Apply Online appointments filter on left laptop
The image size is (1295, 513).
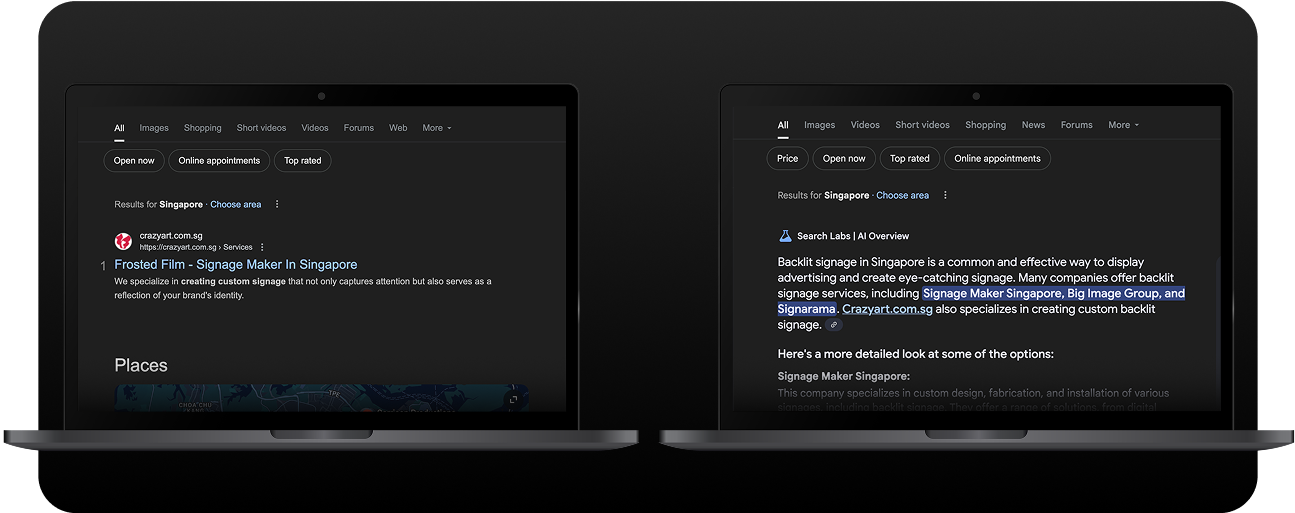tap(219, 160)
